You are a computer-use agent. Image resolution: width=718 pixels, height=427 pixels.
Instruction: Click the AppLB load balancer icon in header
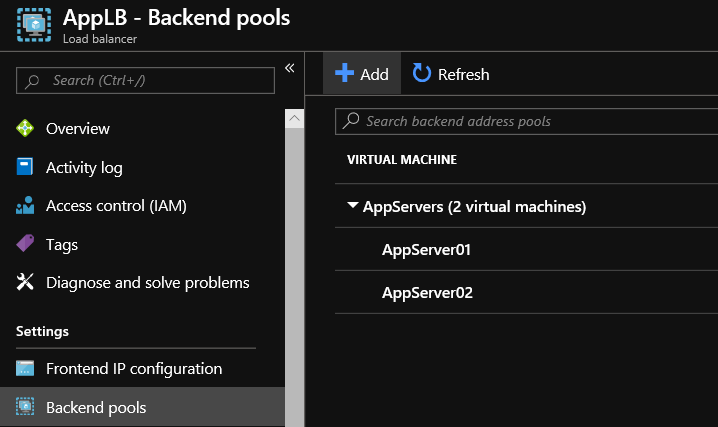[x=34, y=25]
